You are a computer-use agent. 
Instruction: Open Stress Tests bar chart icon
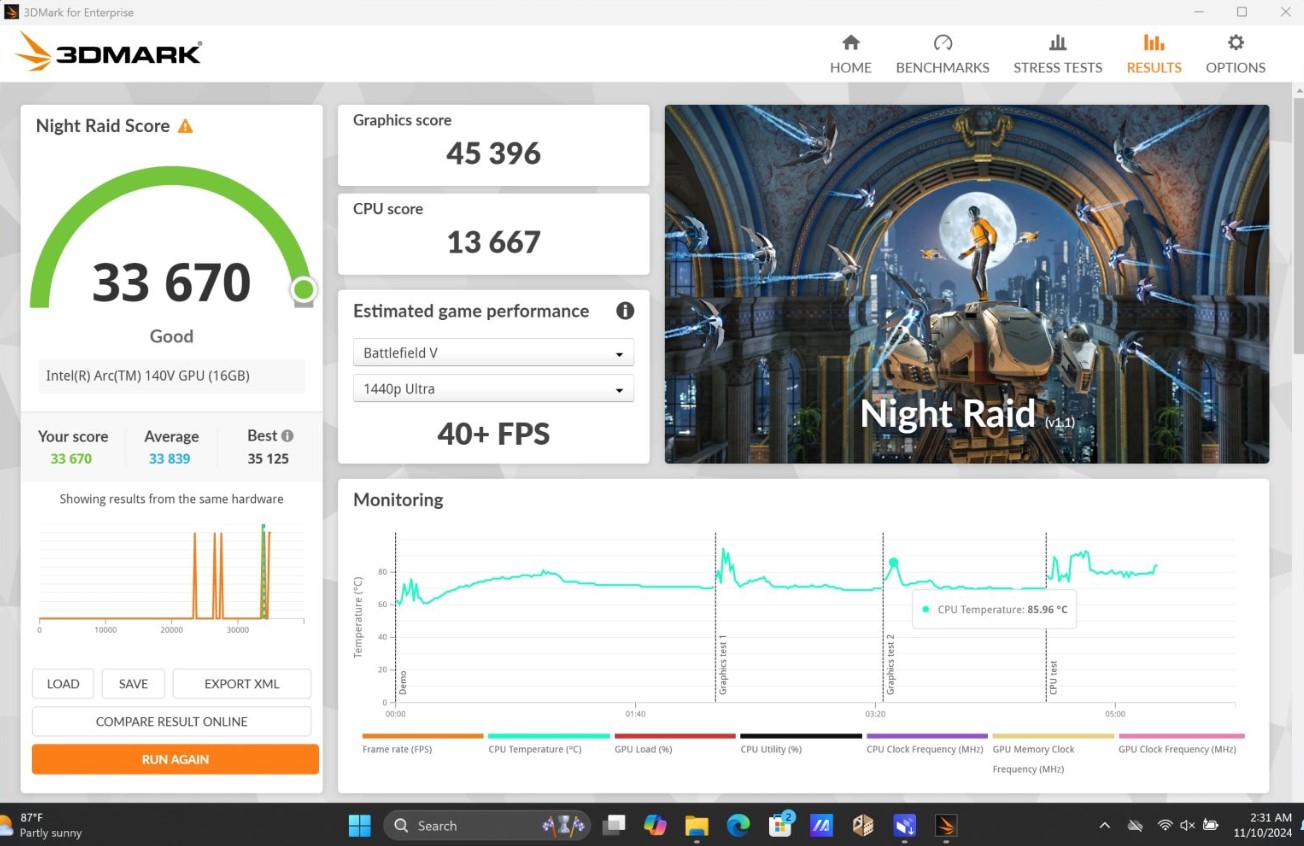(x=1057, y=43)
